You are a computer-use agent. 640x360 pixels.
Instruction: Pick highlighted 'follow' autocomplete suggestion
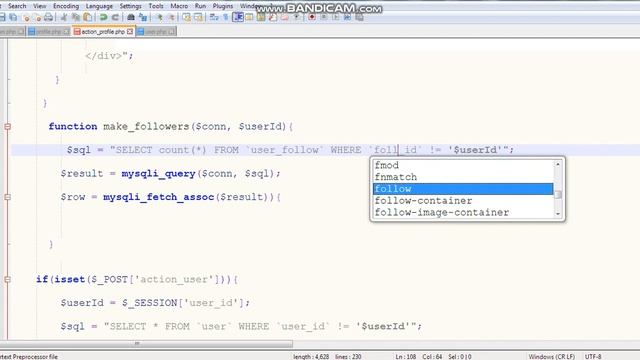coord(463,189)
